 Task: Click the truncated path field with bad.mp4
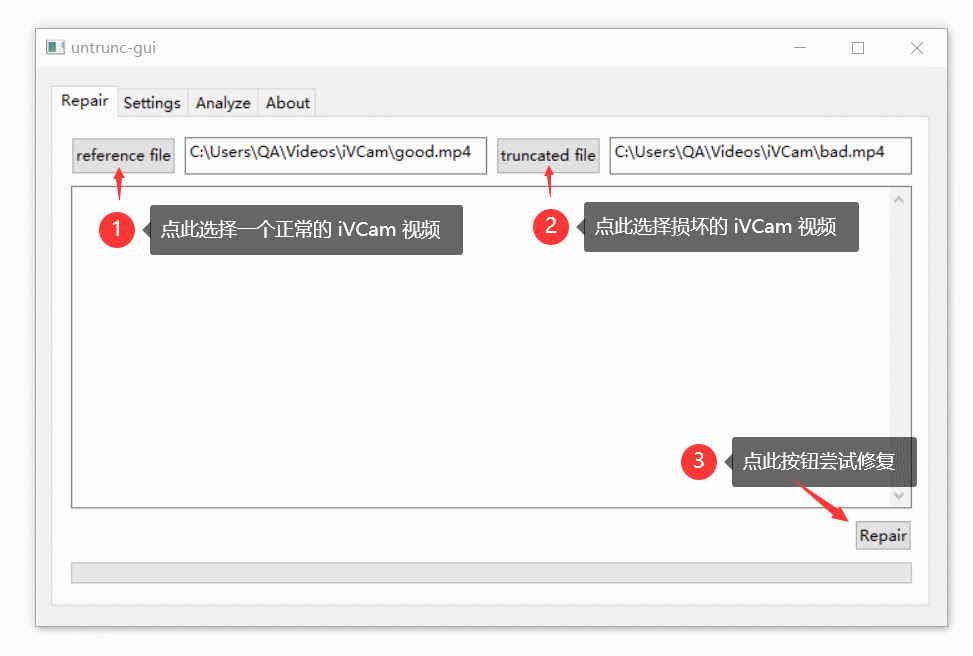click(761, 155)
